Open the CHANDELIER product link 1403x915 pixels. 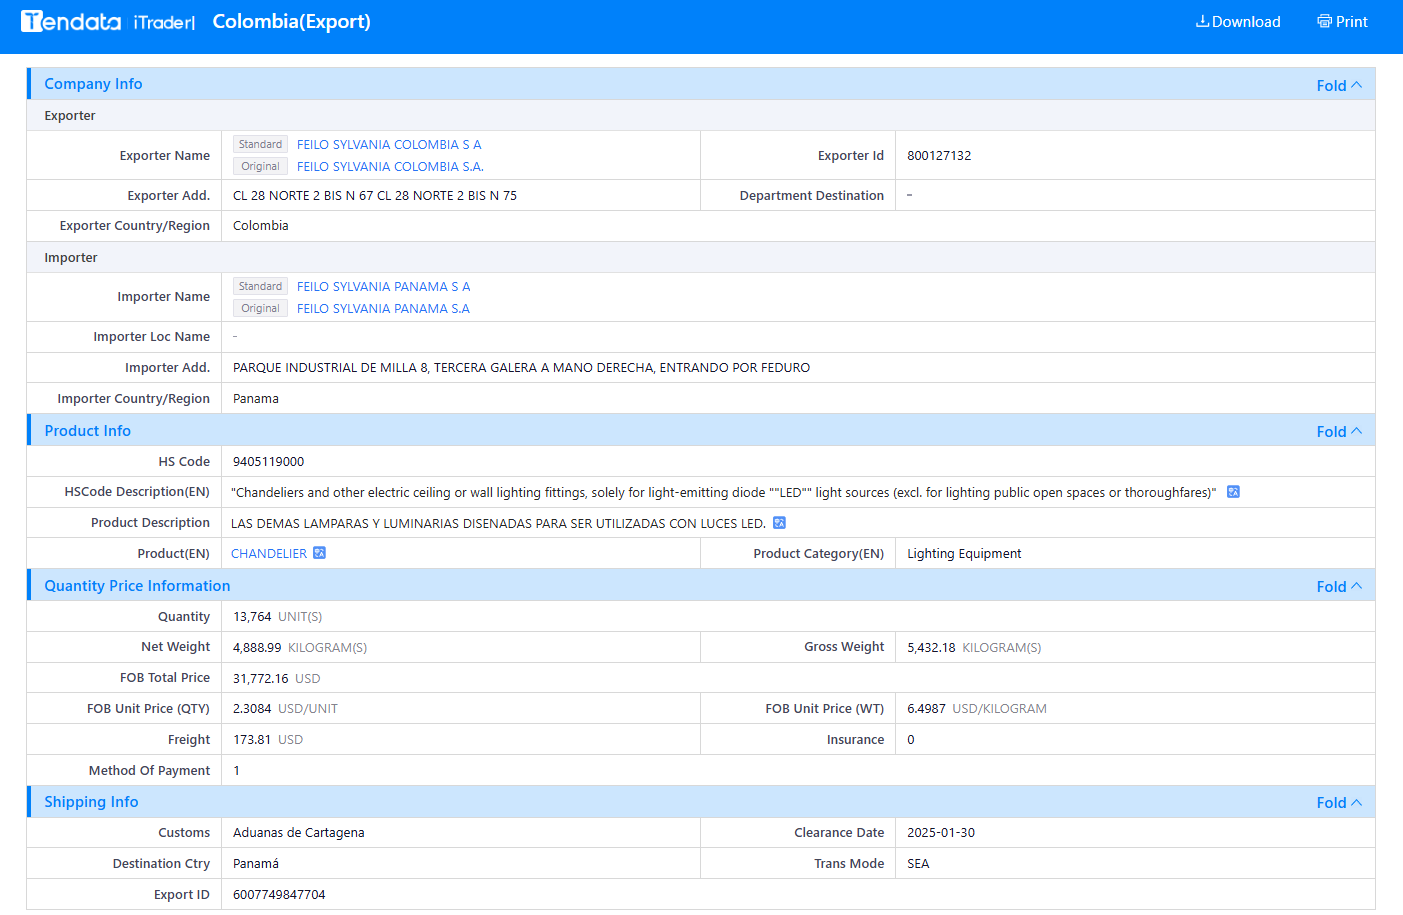pos(269,554)
